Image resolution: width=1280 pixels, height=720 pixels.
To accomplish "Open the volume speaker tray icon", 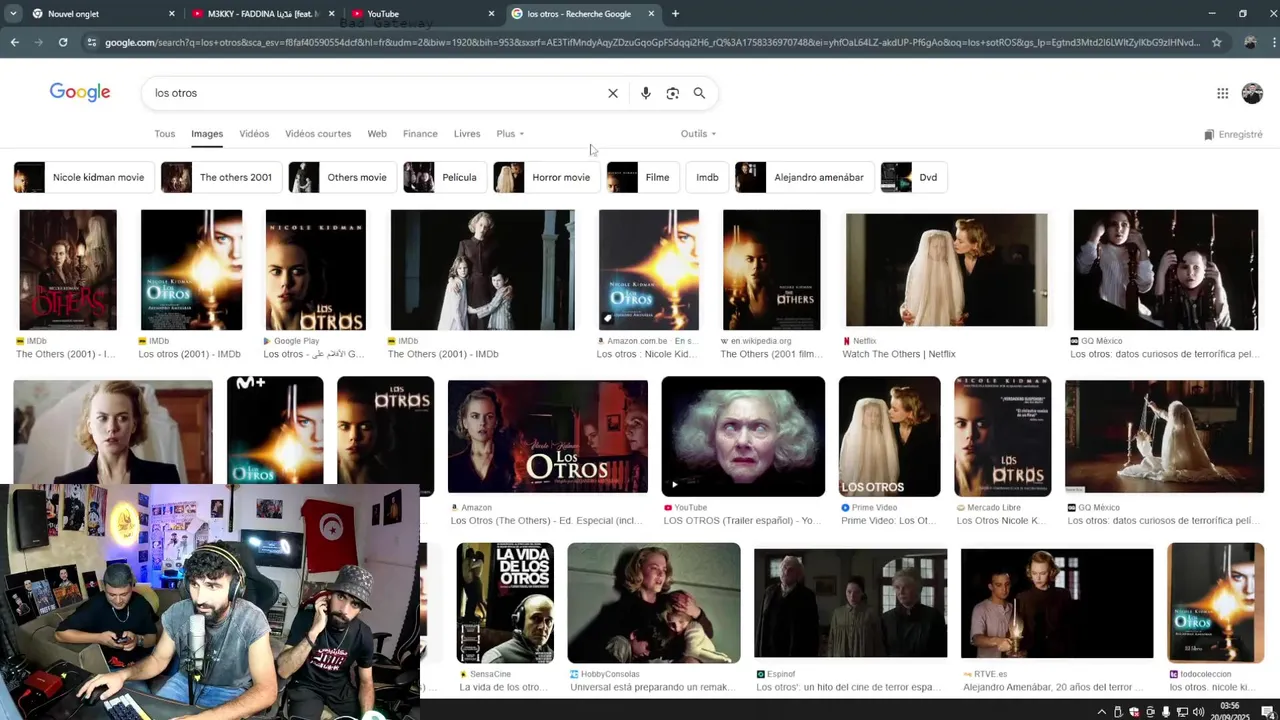I will click(x=1198, y=712).
